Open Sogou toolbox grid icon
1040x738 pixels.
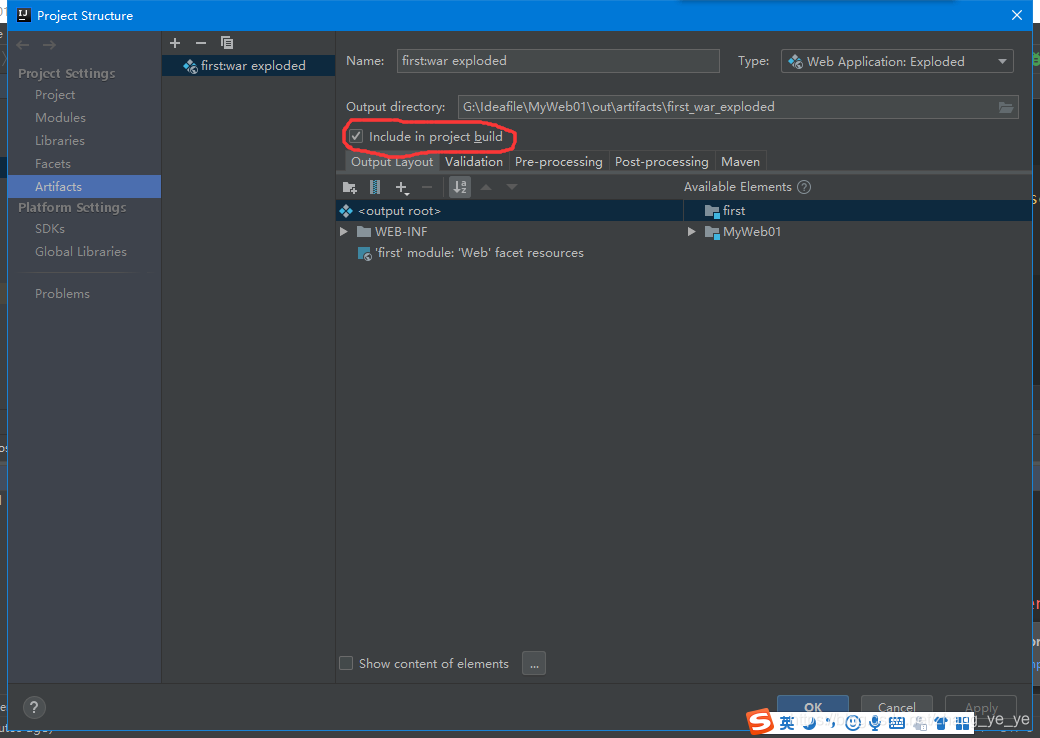pos(962,723)
